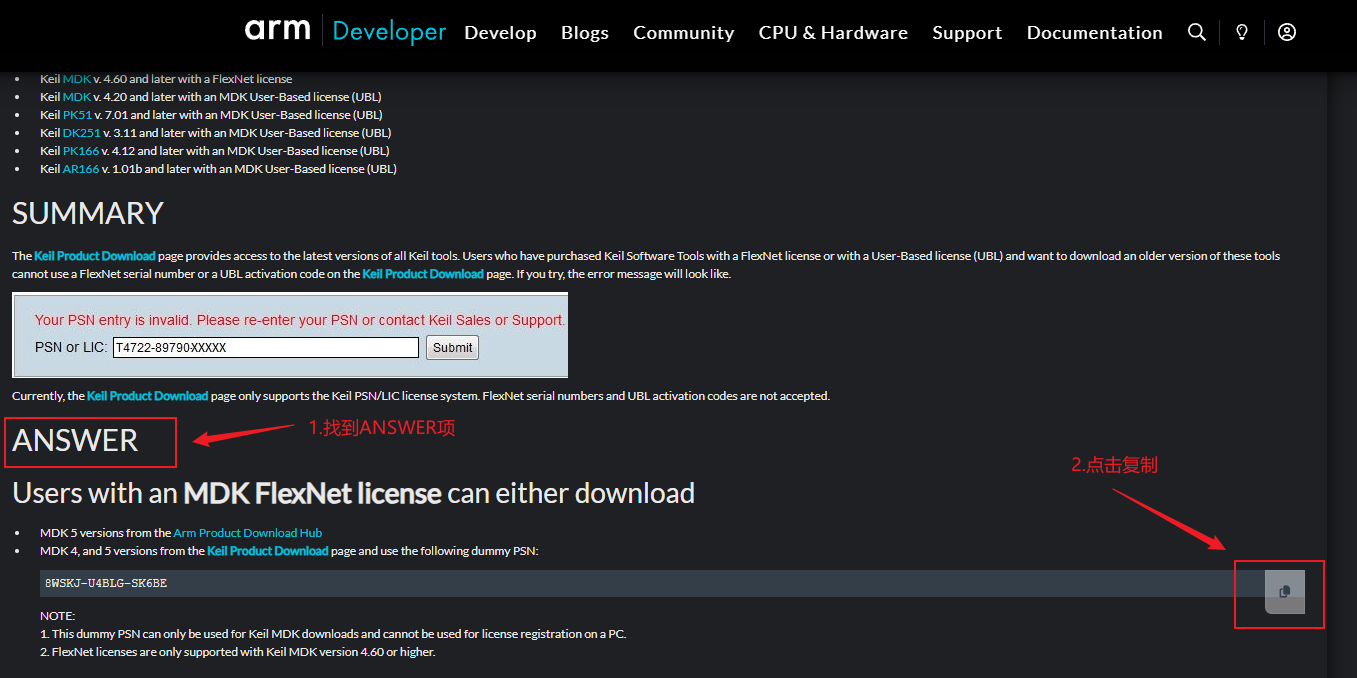The height and width of the screenshot is (678, 1357).
Task: Open Keil Product Download link starting the summary
Action: [x=95, y=256]
